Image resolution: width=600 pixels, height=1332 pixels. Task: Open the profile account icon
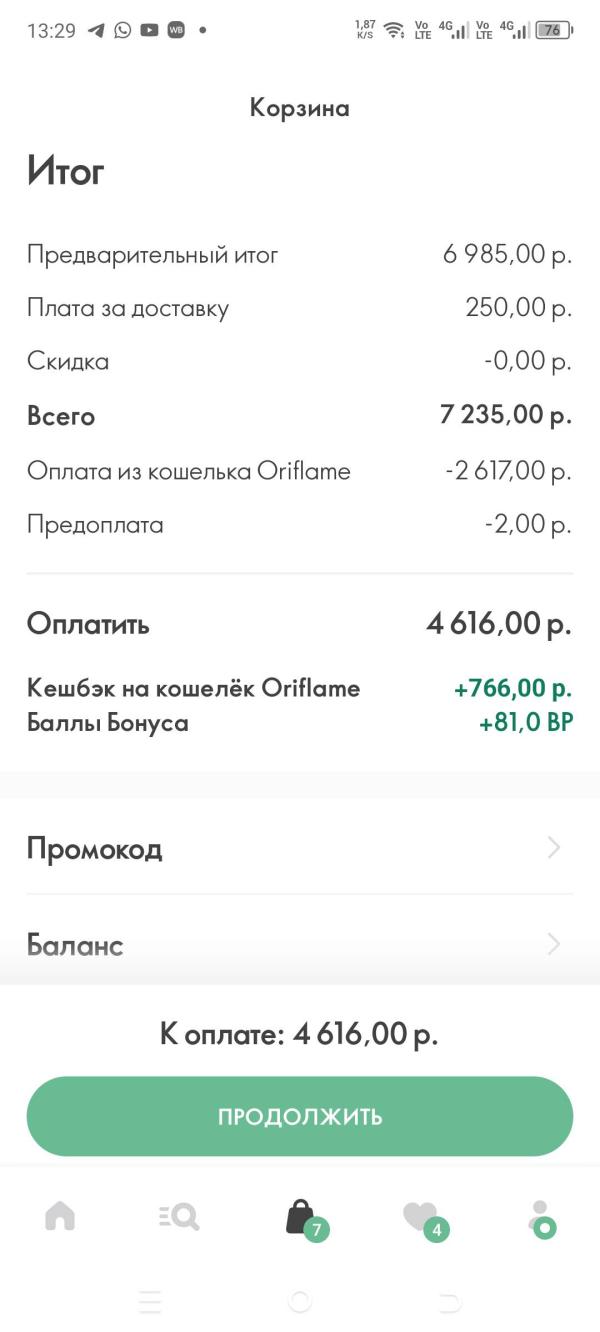(541, 1216)
